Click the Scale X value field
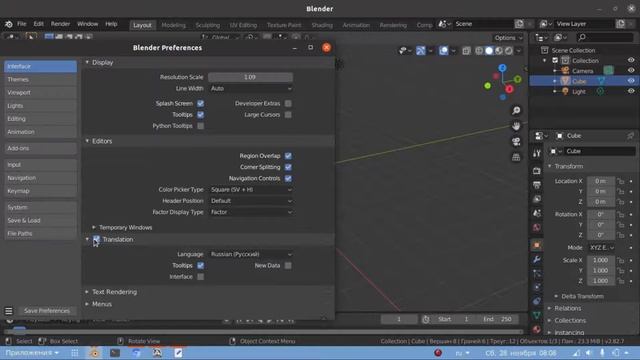This screenshot has height=360, width=640. (601, 260)
